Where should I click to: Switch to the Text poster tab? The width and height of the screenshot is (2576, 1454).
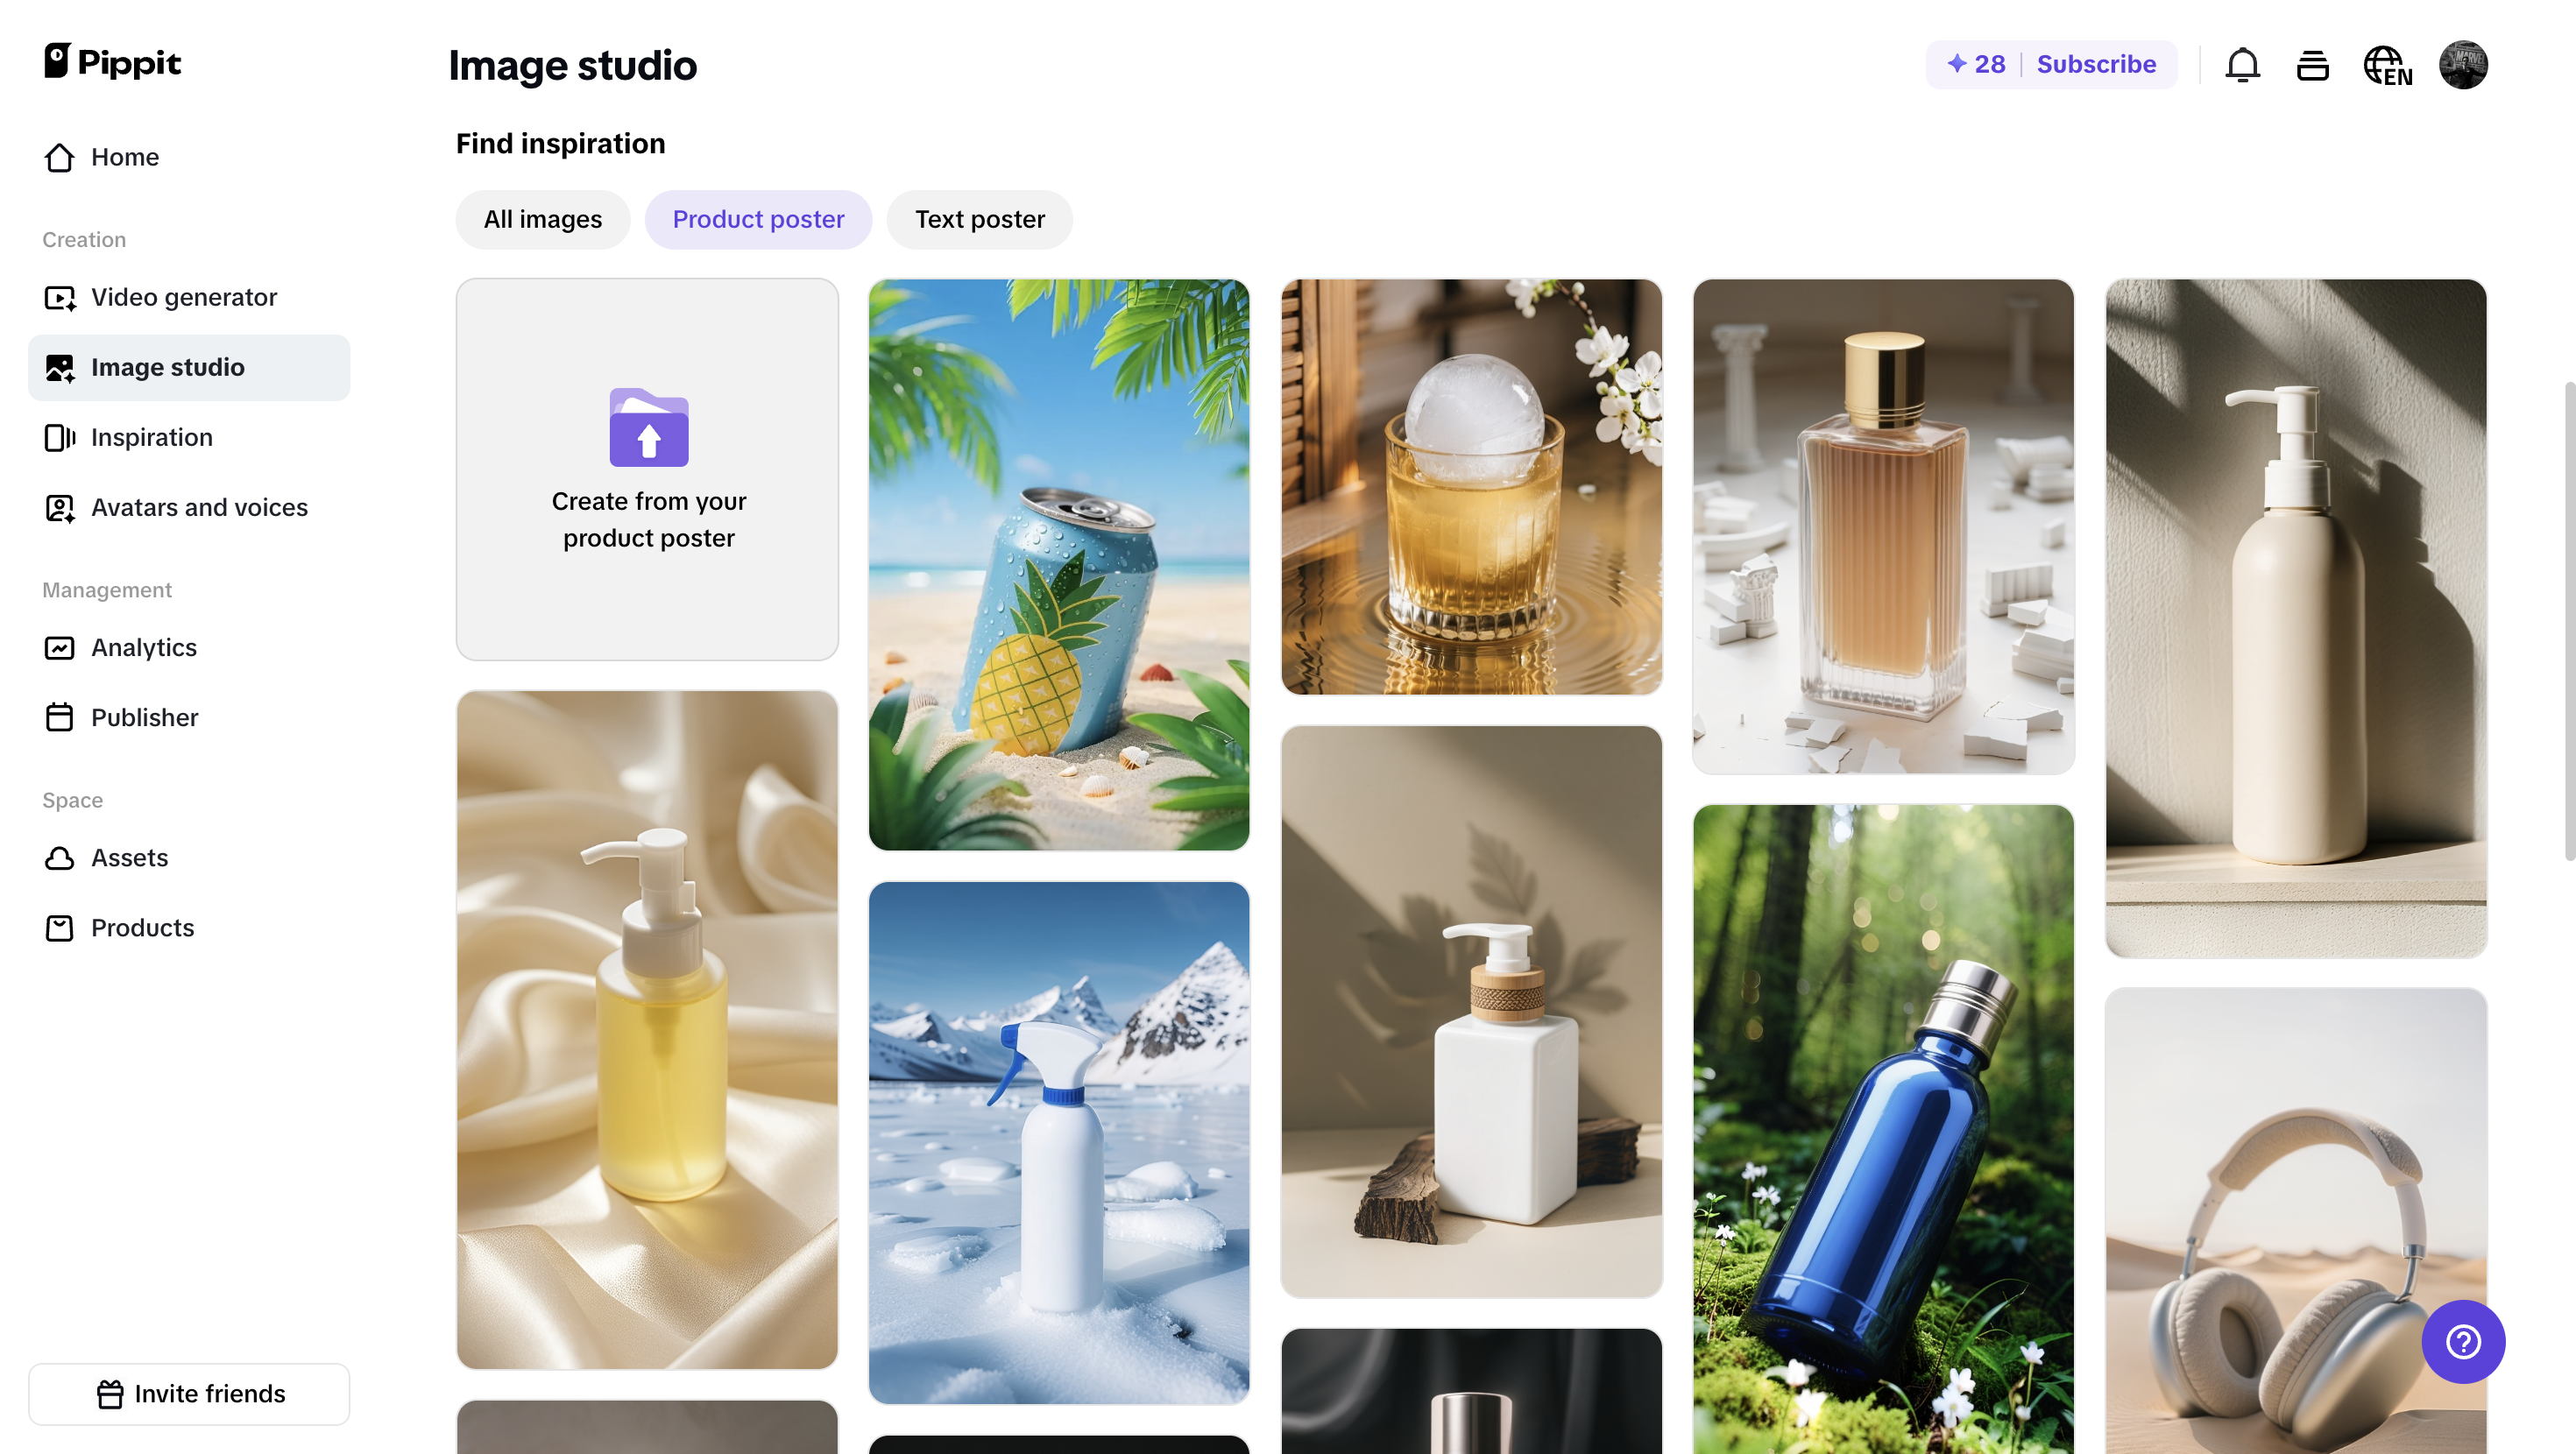pos(979,219)
